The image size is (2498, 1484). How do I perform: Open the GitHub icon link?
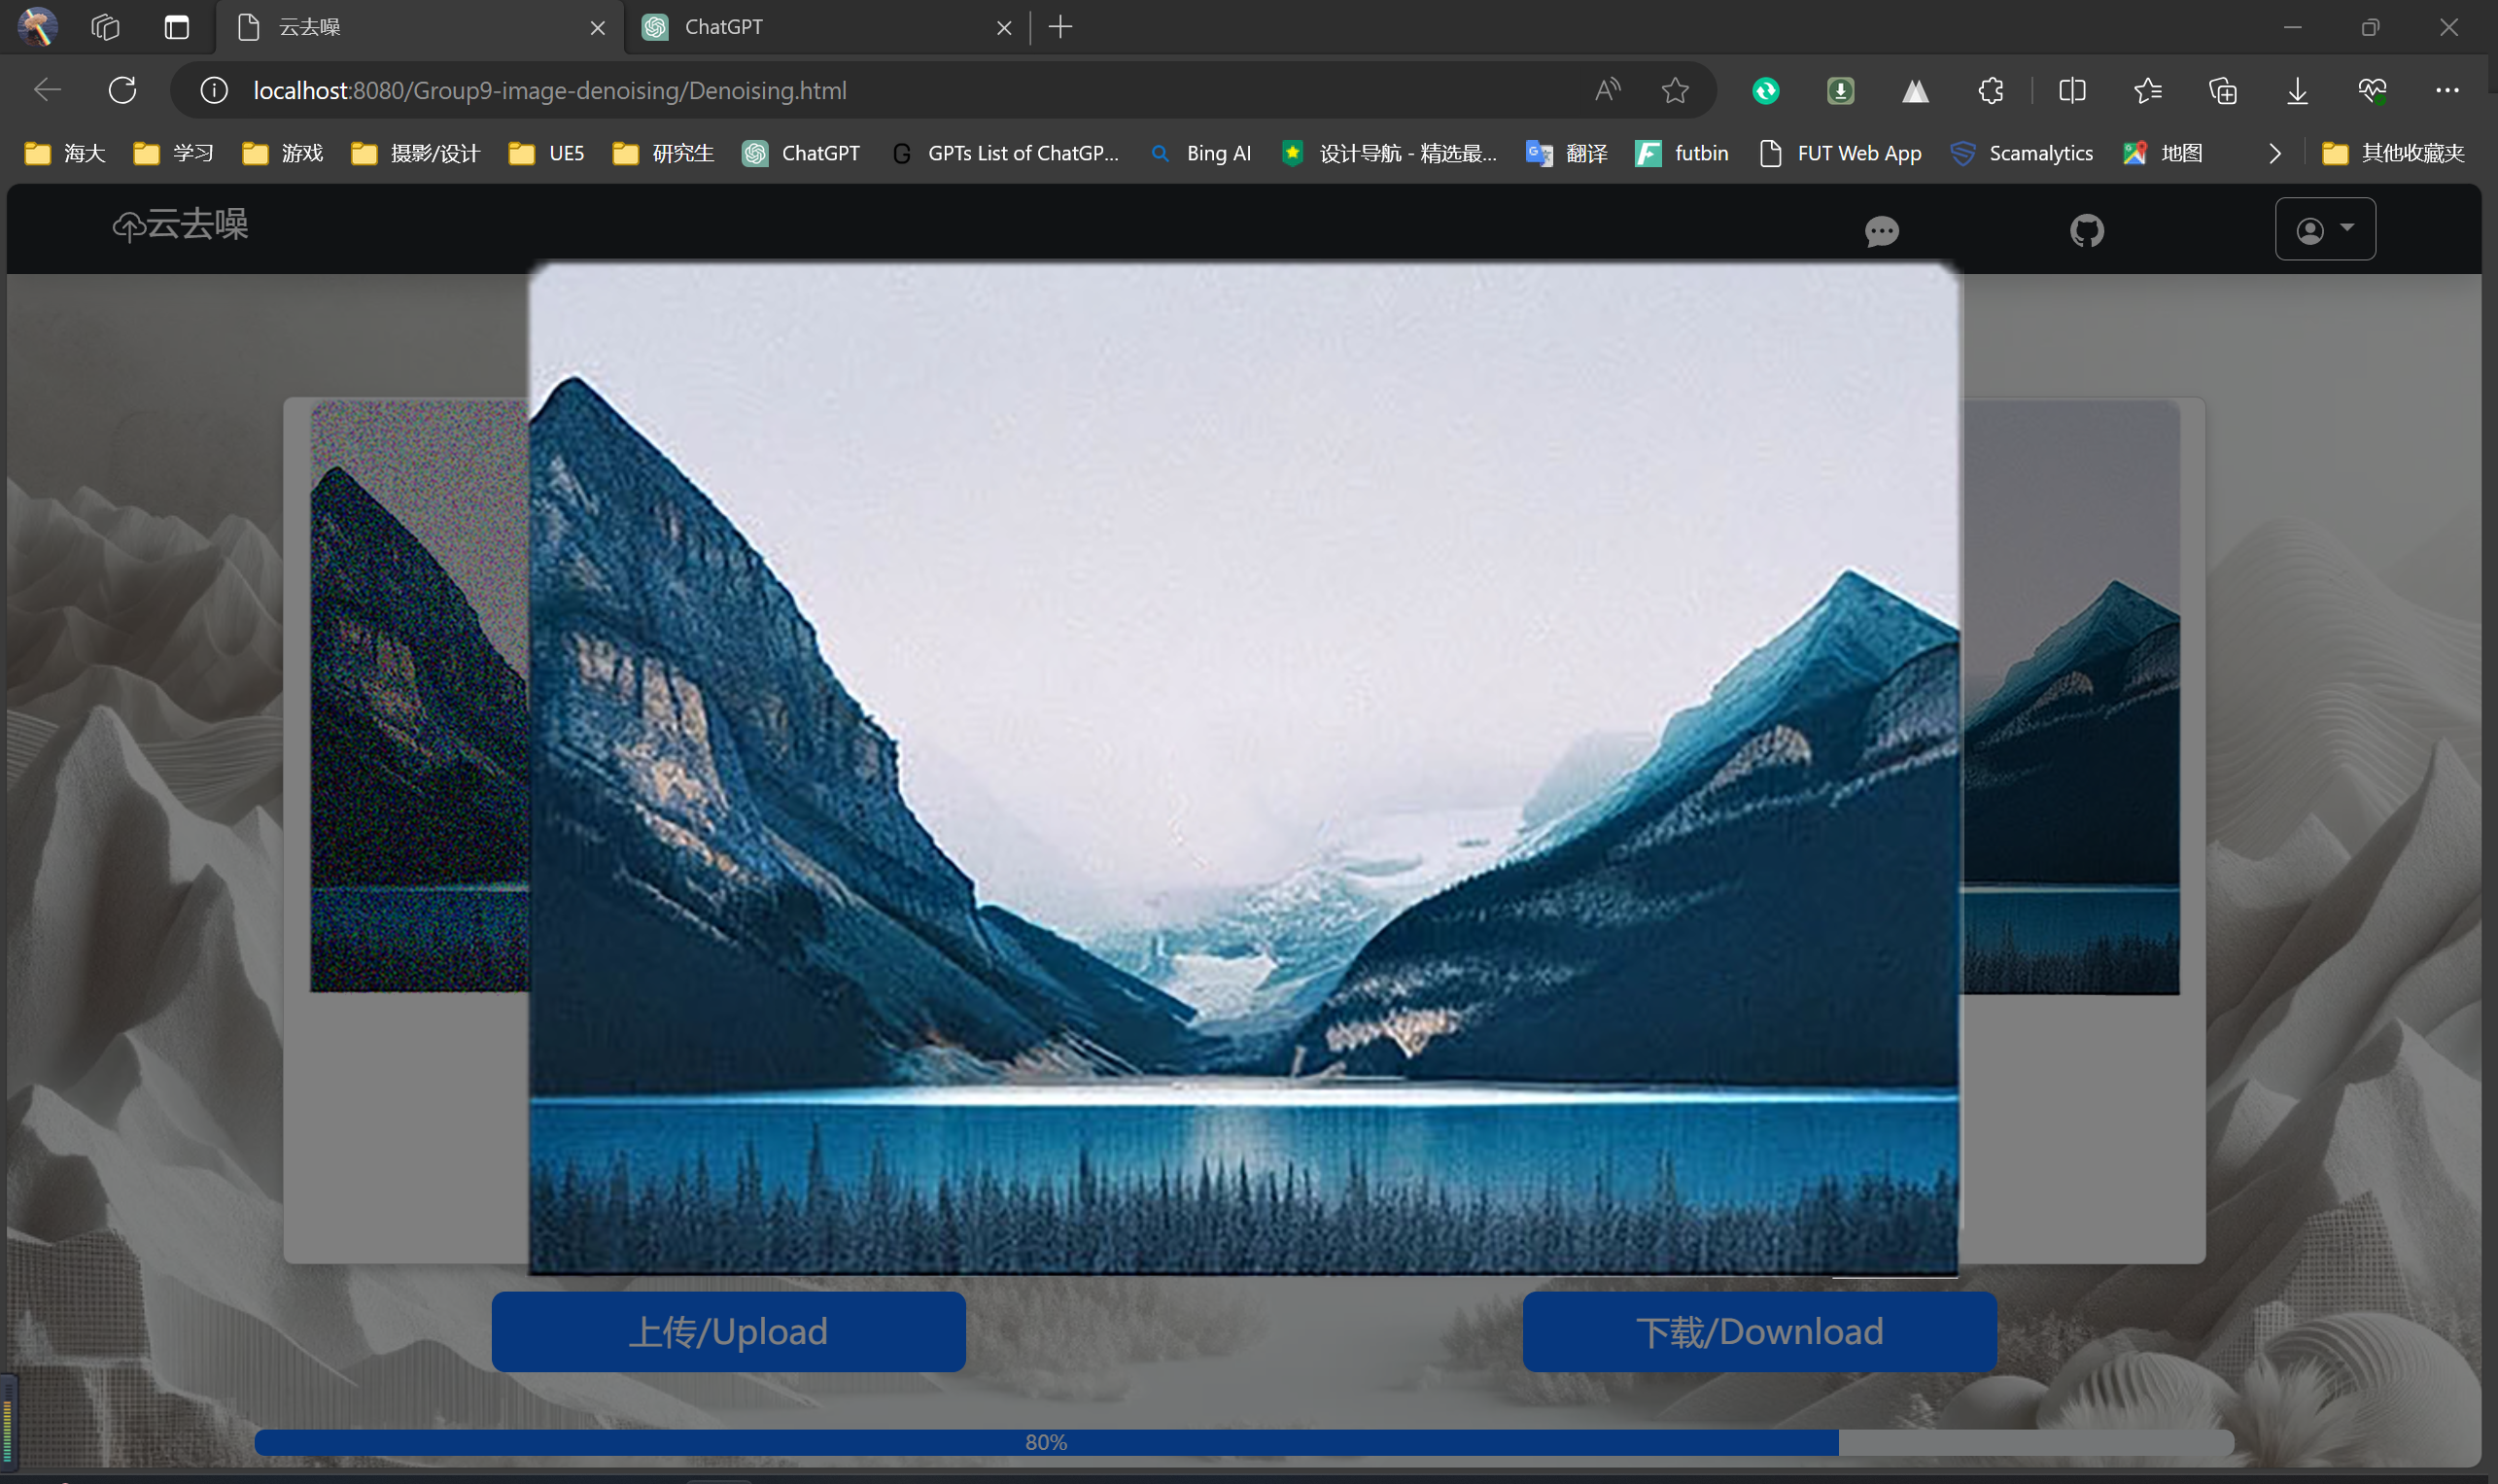(2086, 231)
